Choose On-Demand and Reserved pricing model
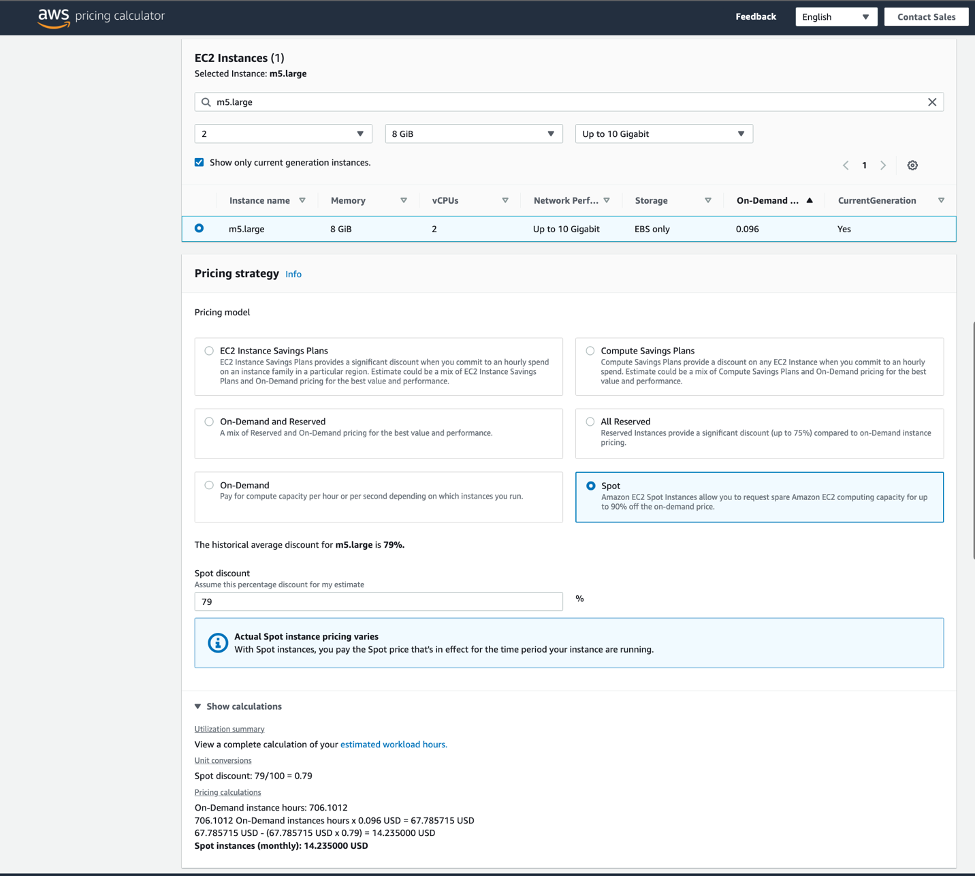 click(209, 422)
